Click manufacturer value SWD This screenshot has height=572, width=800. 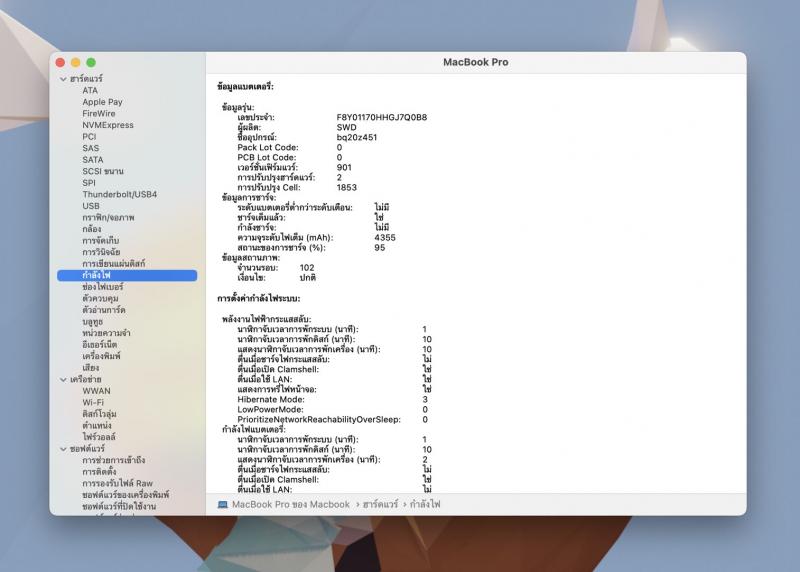pyautogui.click(x=346, y=128)
